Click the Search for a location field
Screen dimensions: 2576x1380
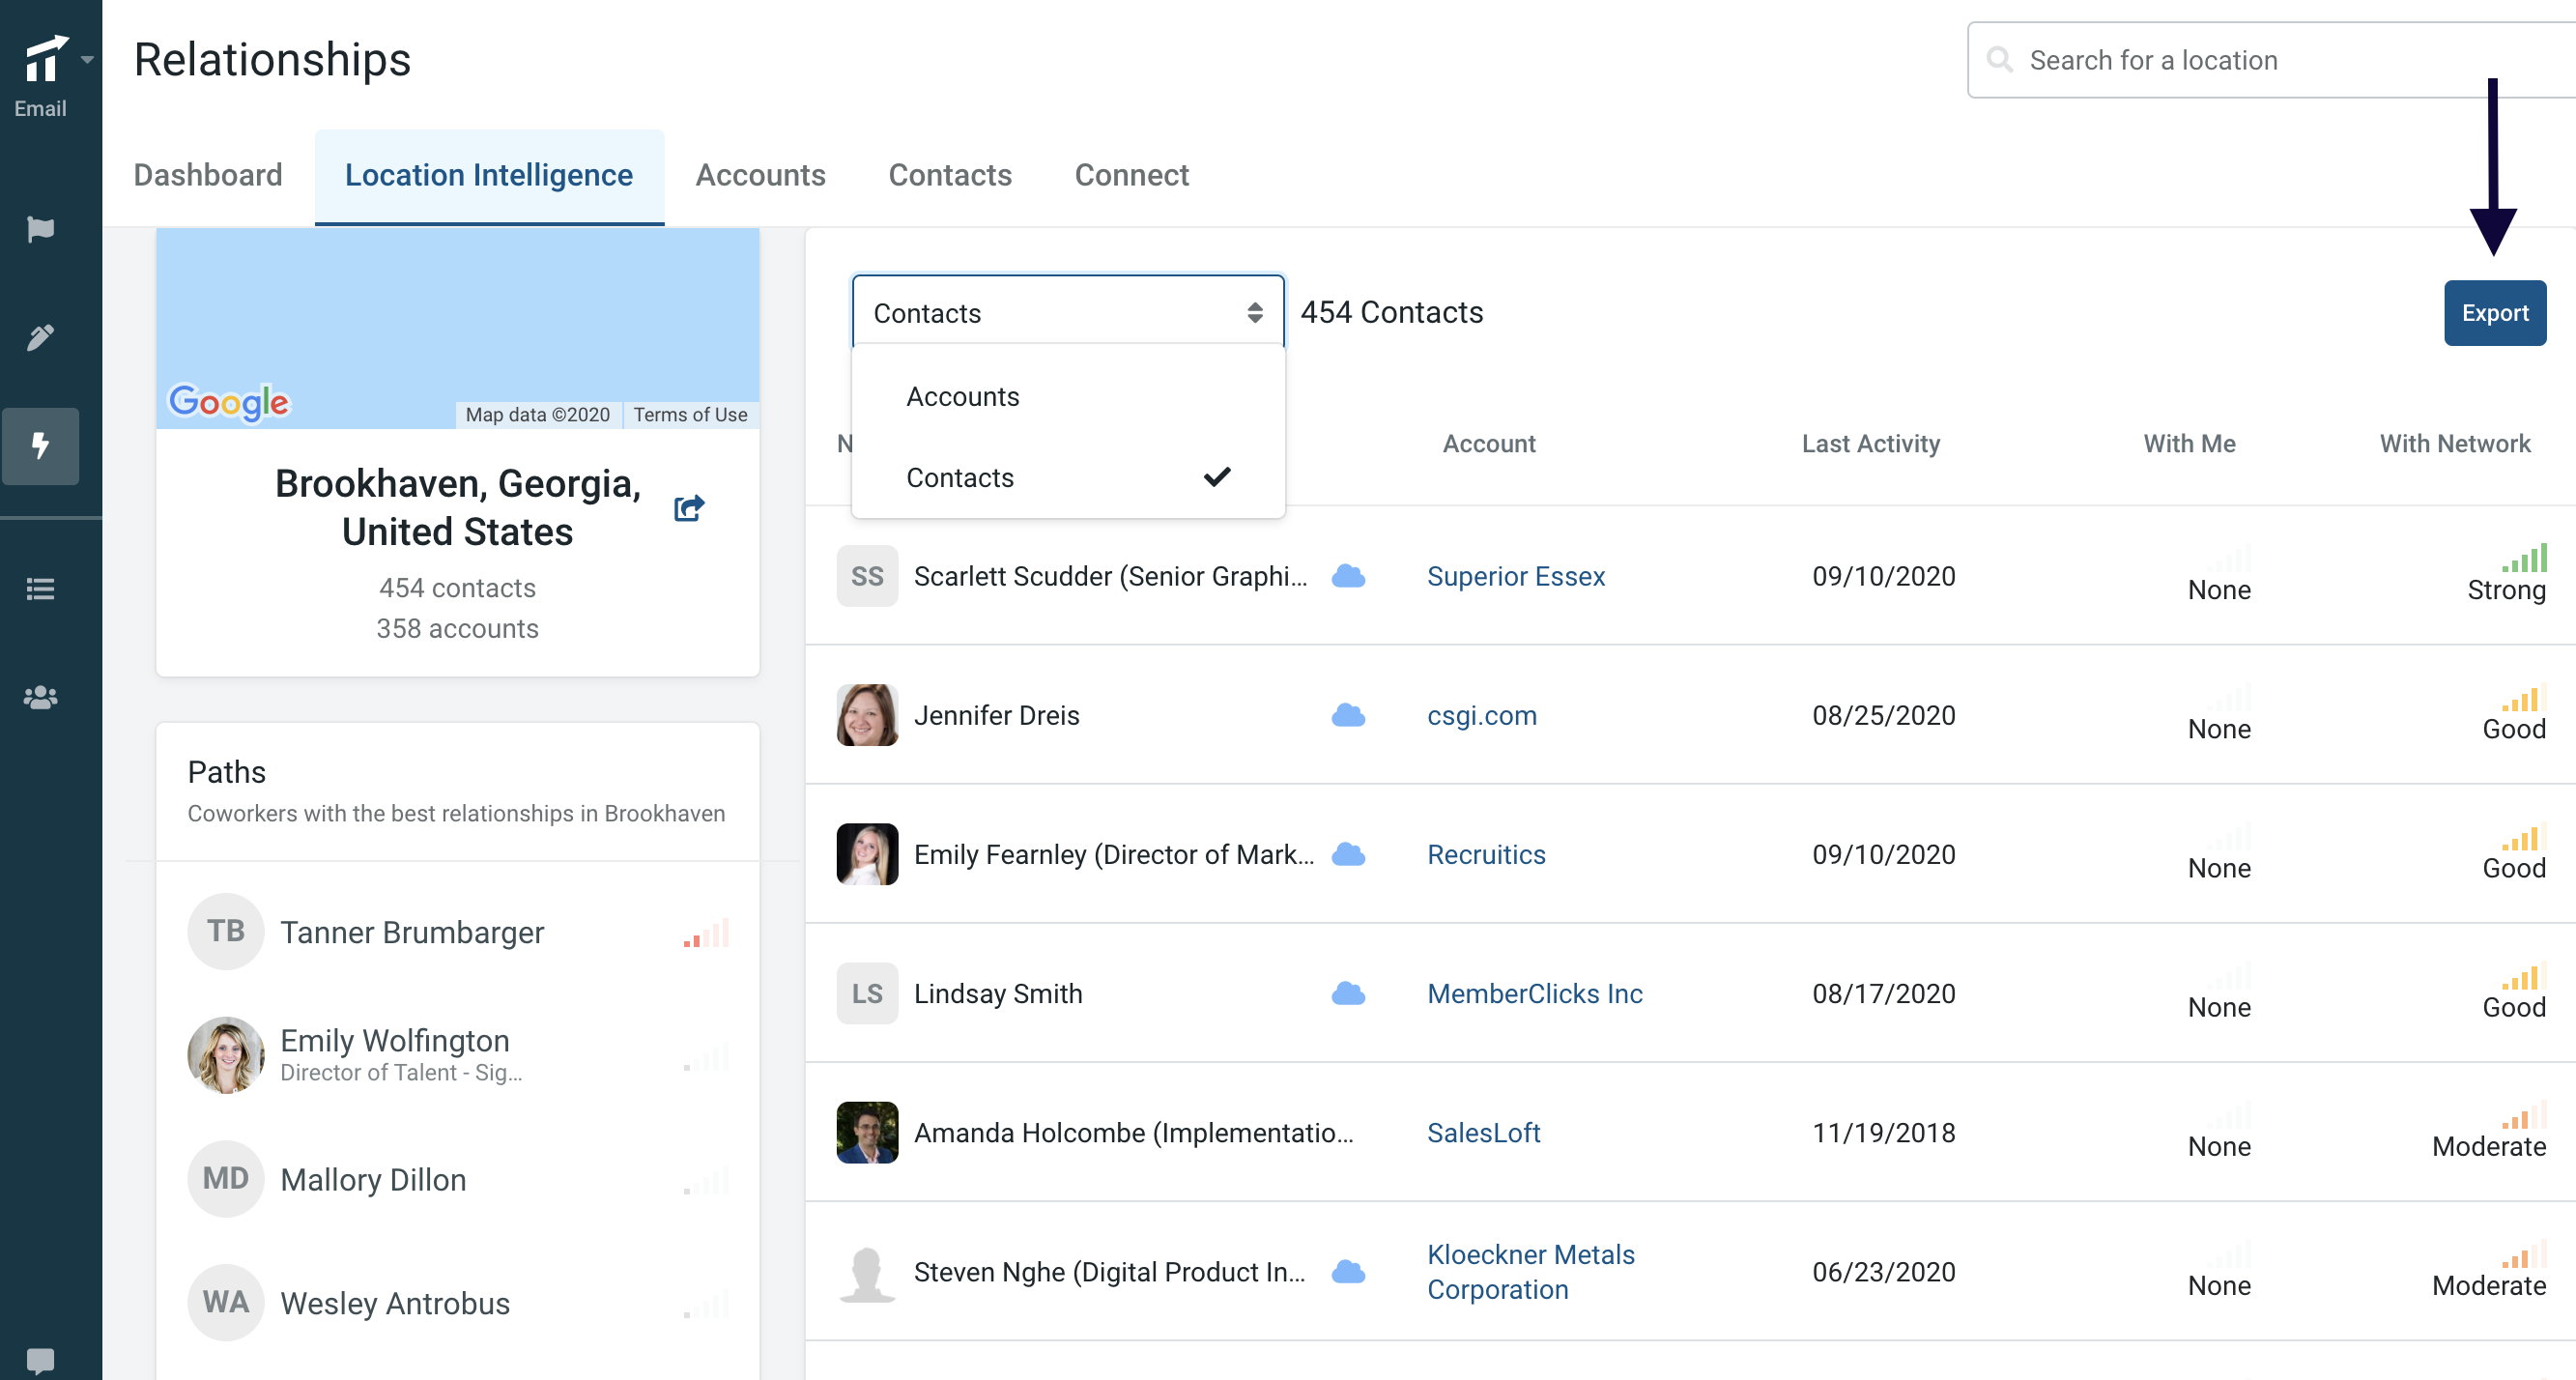(2272, 60)
